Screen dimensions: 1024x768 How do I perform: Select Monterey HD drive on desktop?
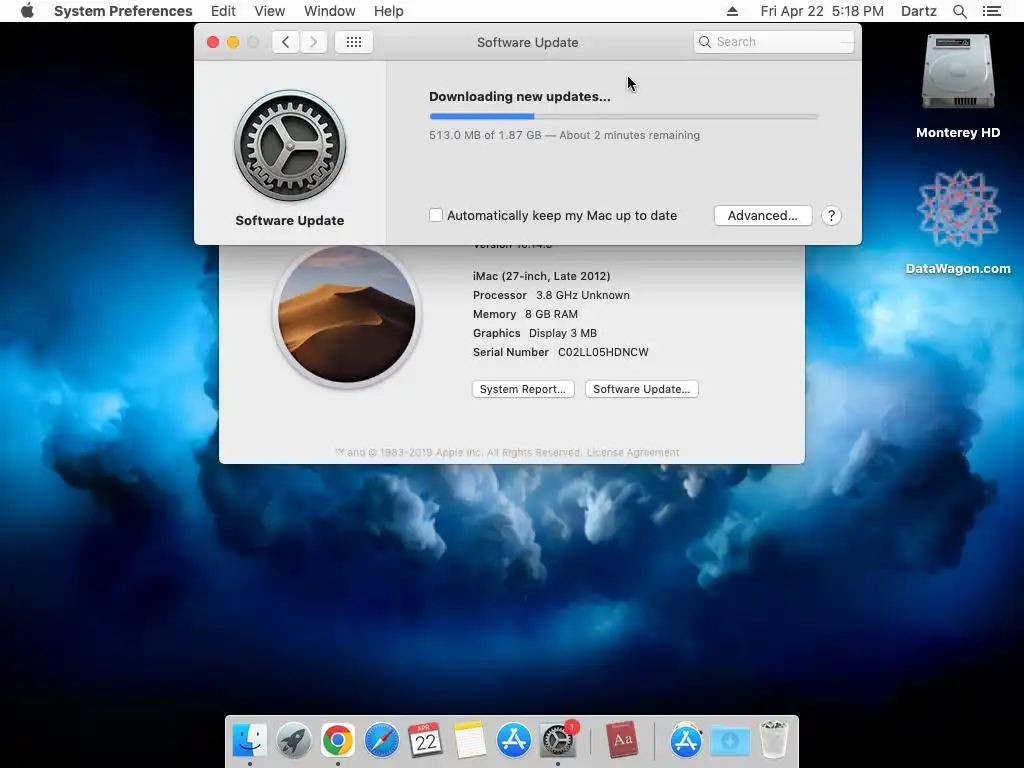pyautogui.click(x=958, y=85)
